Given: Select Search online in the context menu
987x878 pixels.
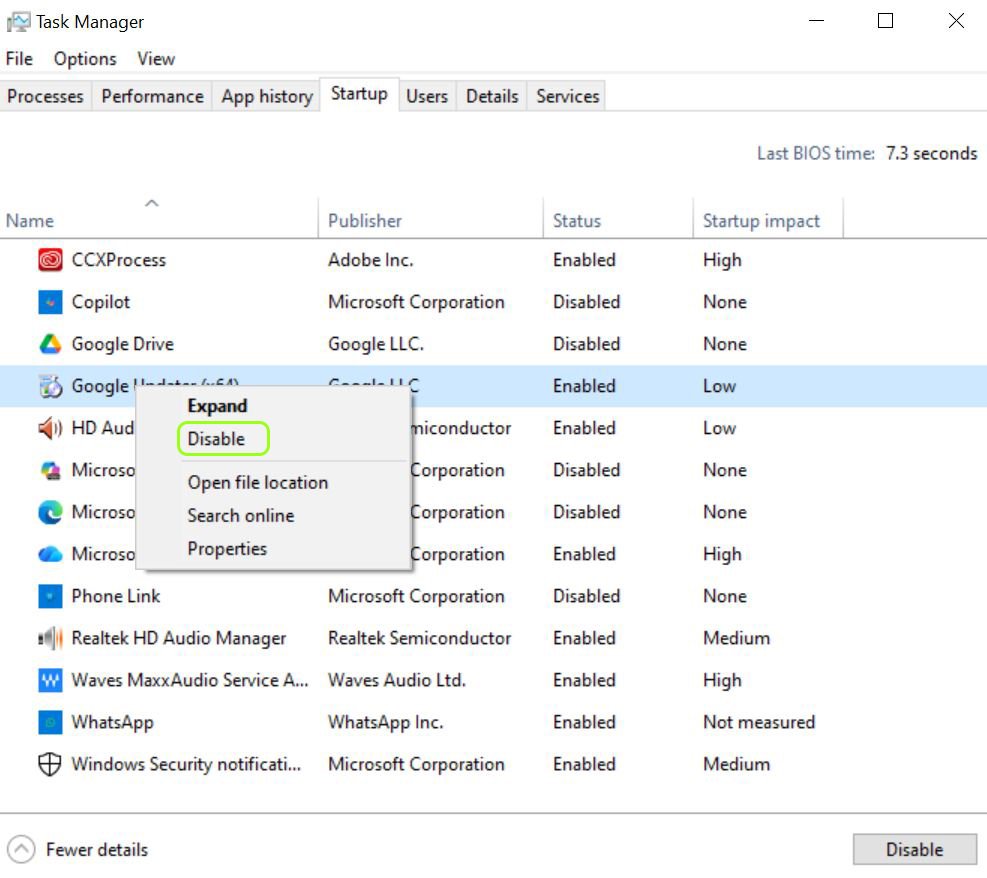Looking at the screenshot, I should click(240, 515).
